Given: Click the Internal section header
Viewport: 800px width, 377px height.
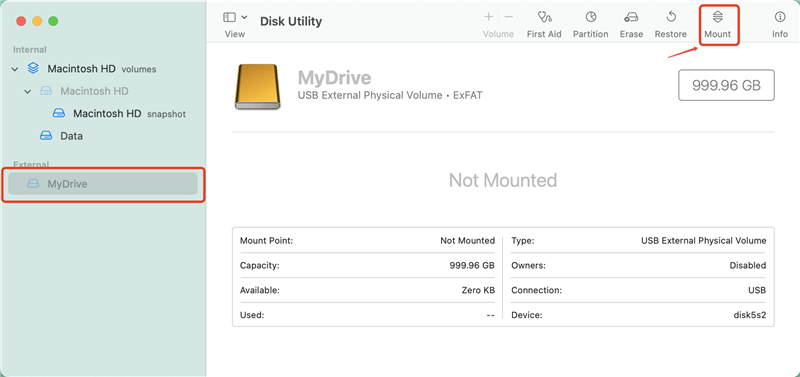Looking at the screenshot, I should click(30, 49).
